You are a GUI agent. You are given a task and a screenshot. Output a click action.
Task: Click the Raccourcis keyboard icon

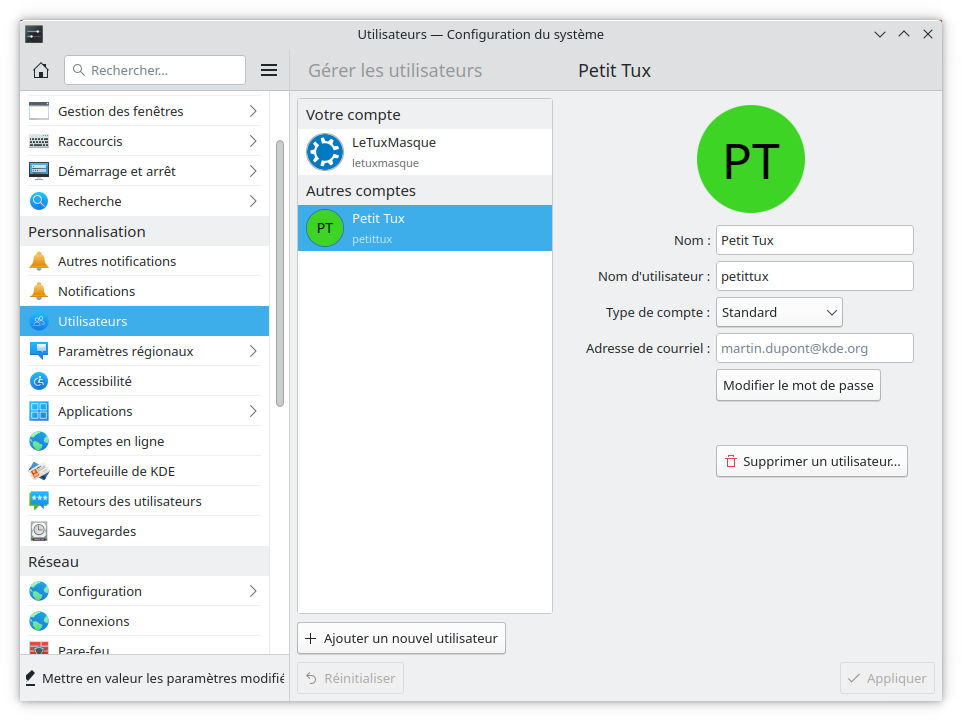[x=39, y=141]
